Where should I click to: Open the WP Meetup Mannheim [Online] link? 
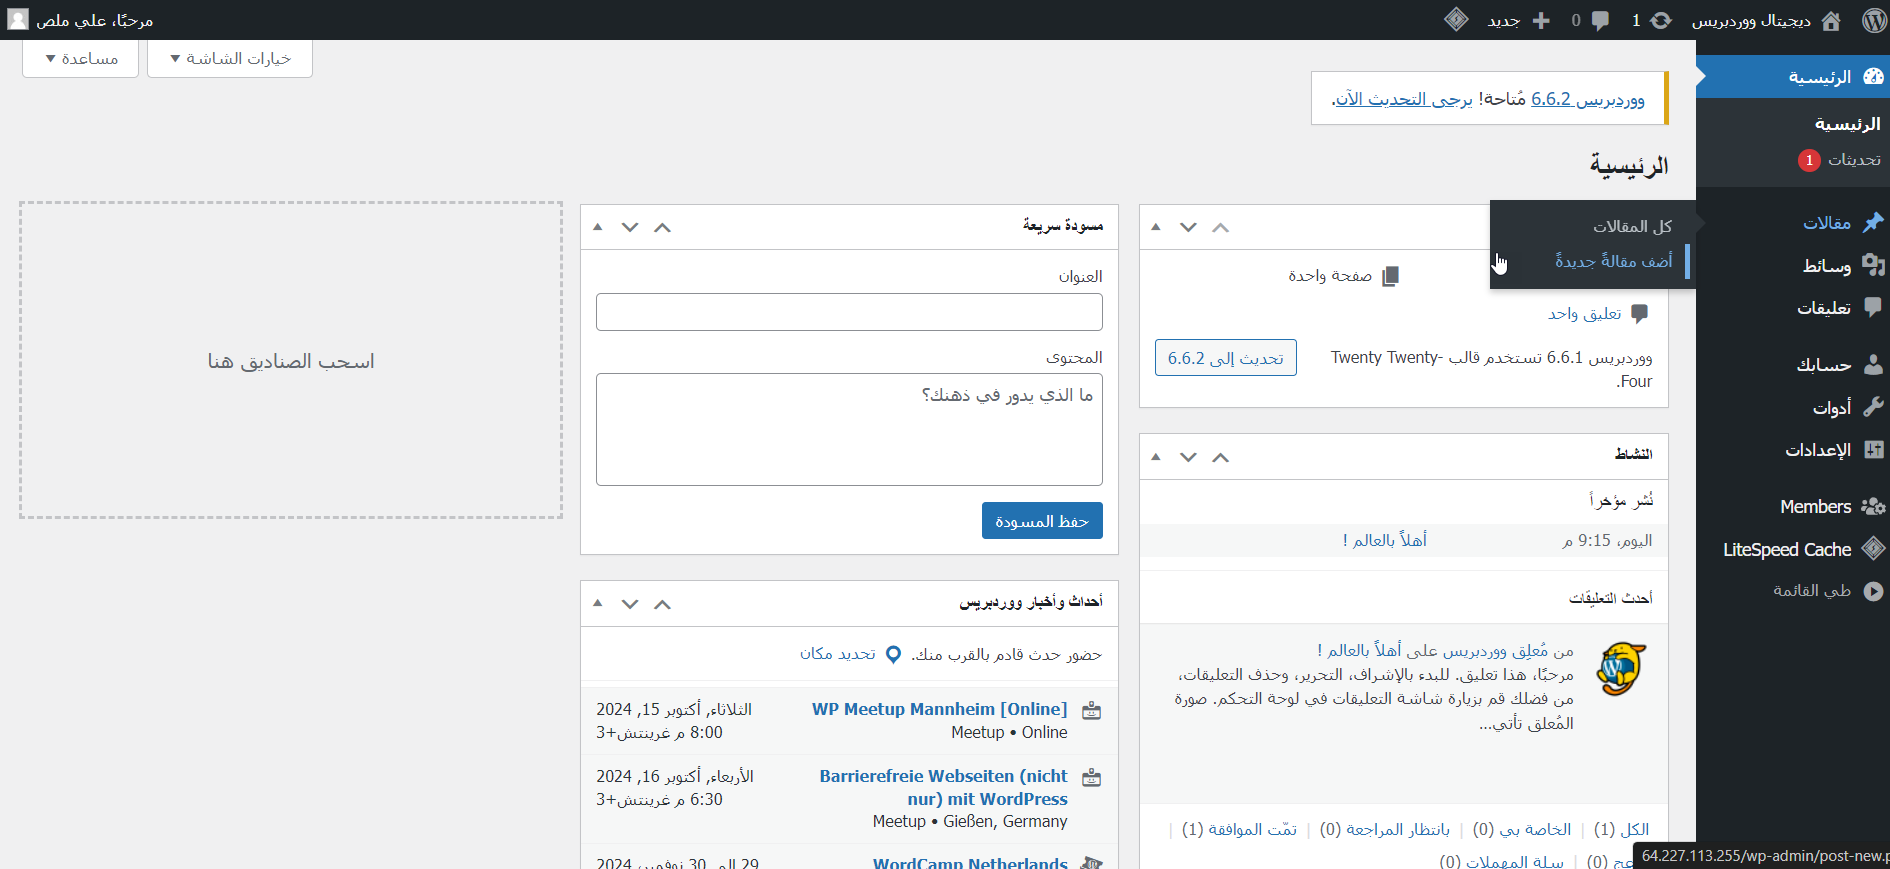pyautogui.click(x=939, y=709)
